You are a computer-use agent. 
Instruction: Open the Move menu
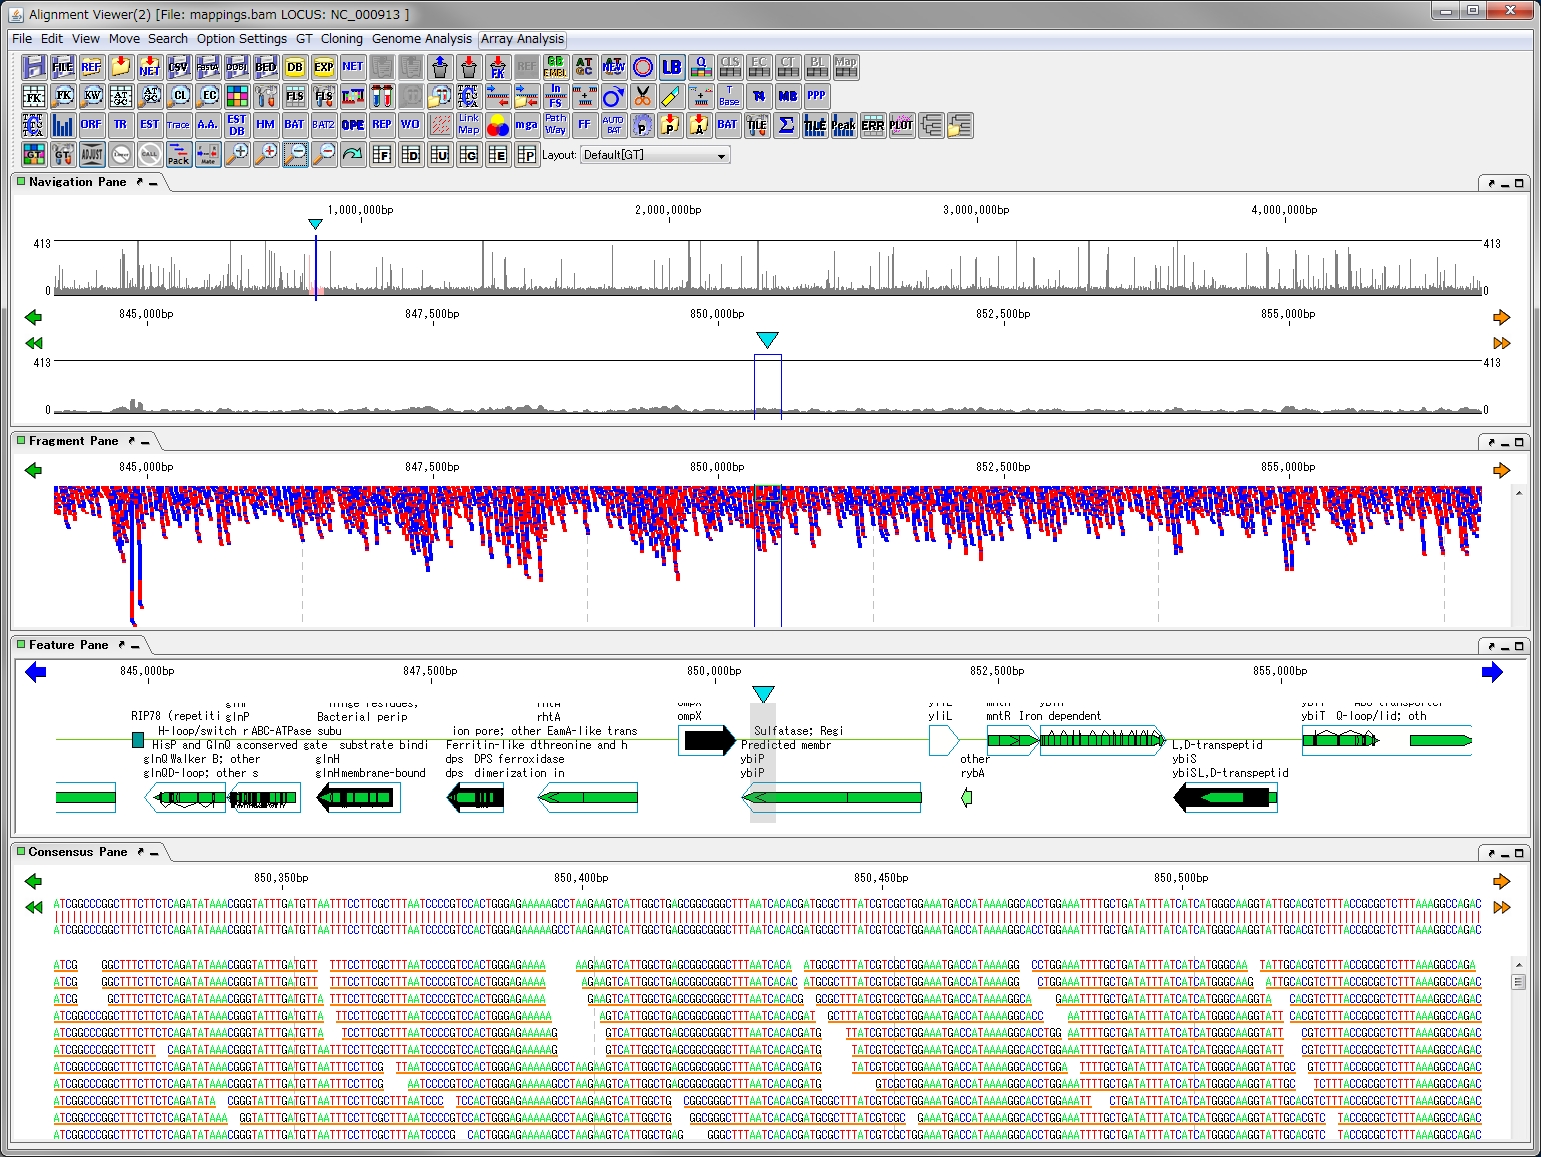[124, 39]
